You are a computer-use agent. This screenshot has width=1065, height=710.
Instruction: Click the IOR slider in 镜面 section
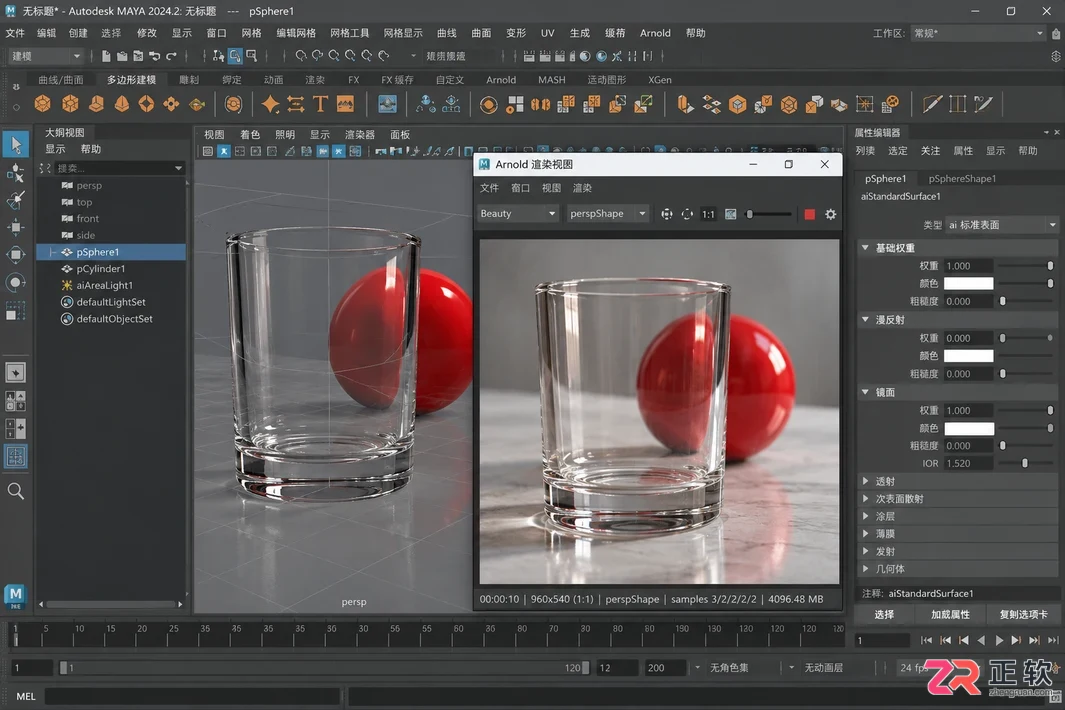coord(1026,463)
